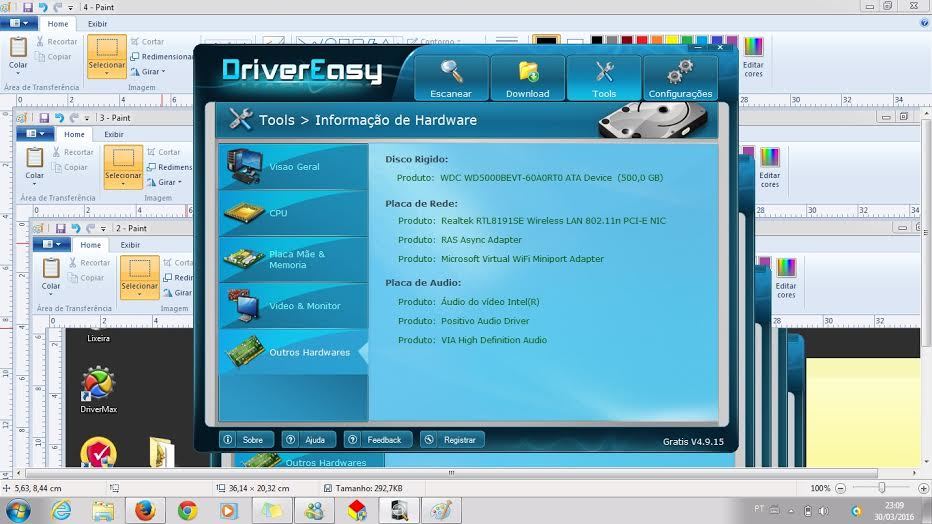Open Video & Monitor section
This screenshot has height=524, width=932.
pyautogui.click(x=294, y=306)
